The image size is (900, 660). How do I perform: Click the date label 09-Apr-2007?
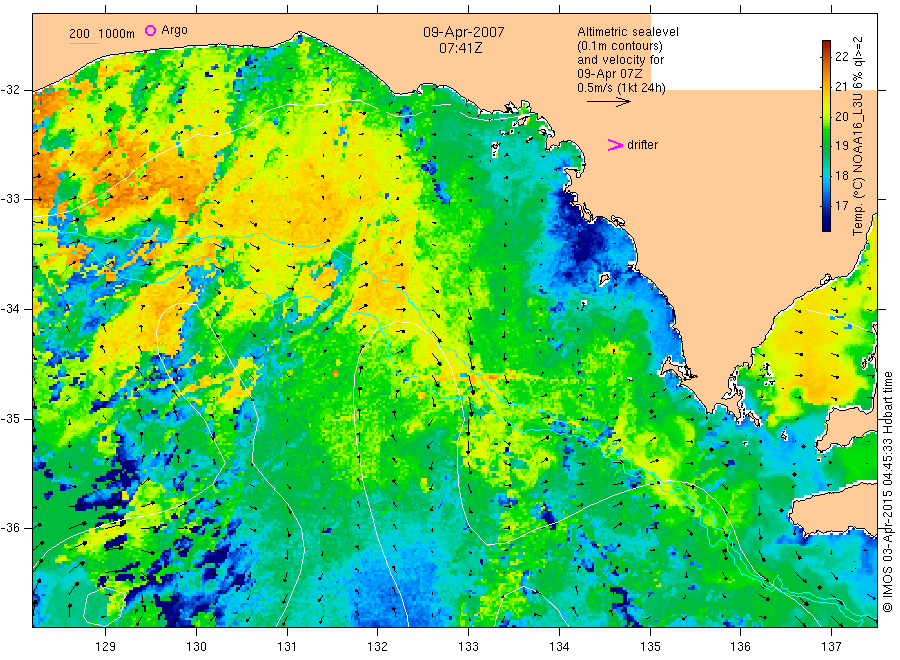pos(464,32)
